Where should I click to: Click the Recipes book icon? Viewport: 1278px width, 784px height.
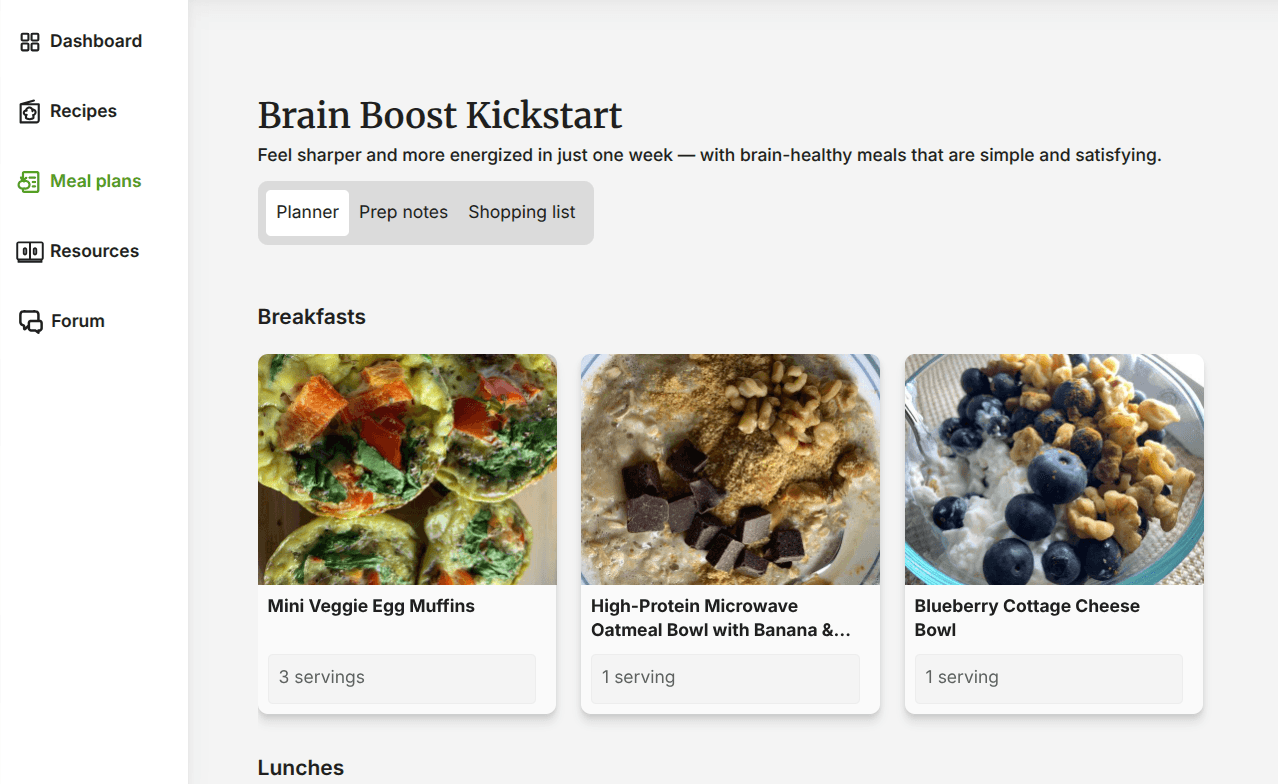28,110
